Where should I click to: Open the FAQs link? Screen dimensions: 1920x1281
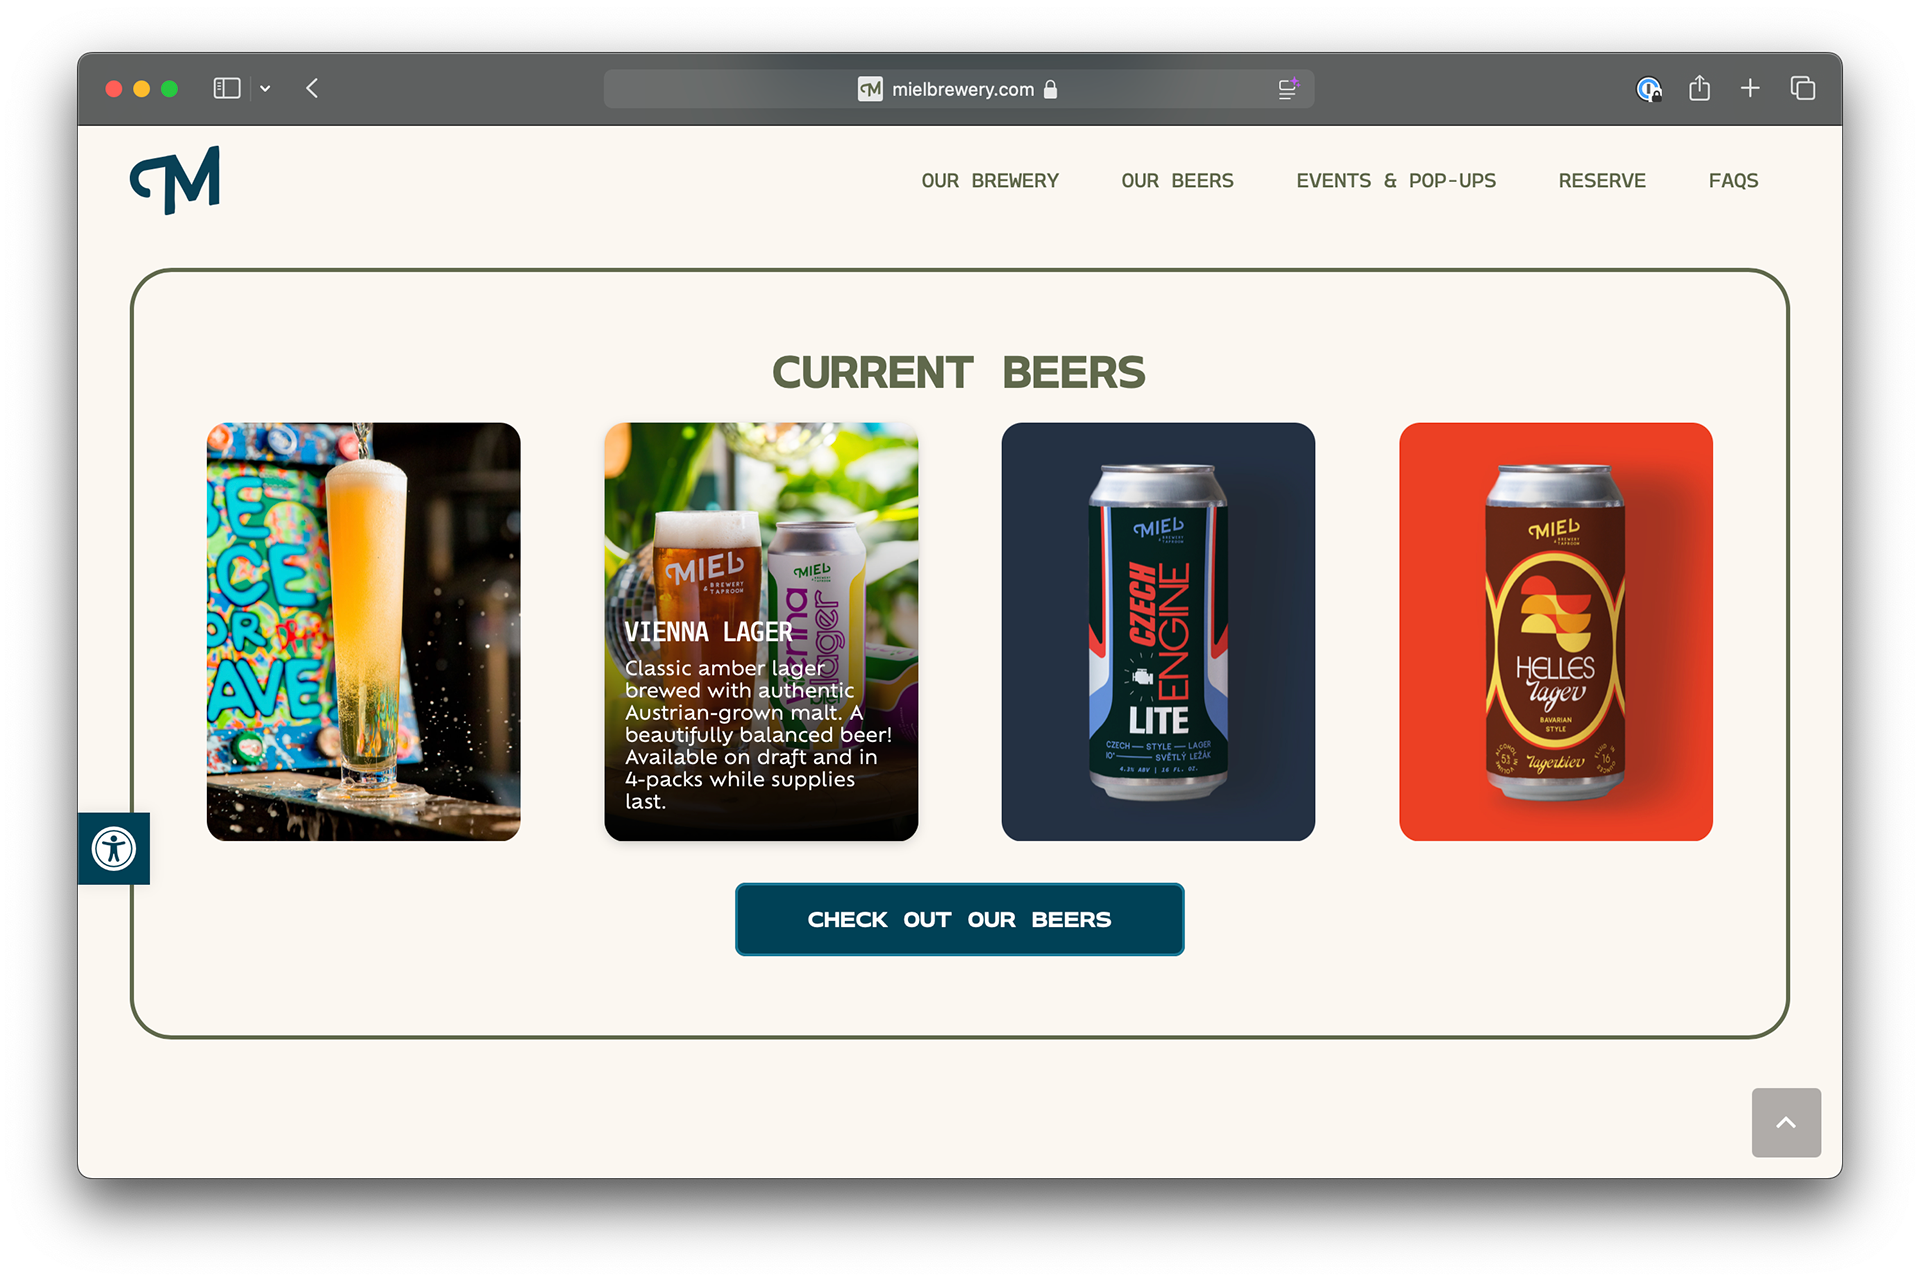coord(1733,181)
